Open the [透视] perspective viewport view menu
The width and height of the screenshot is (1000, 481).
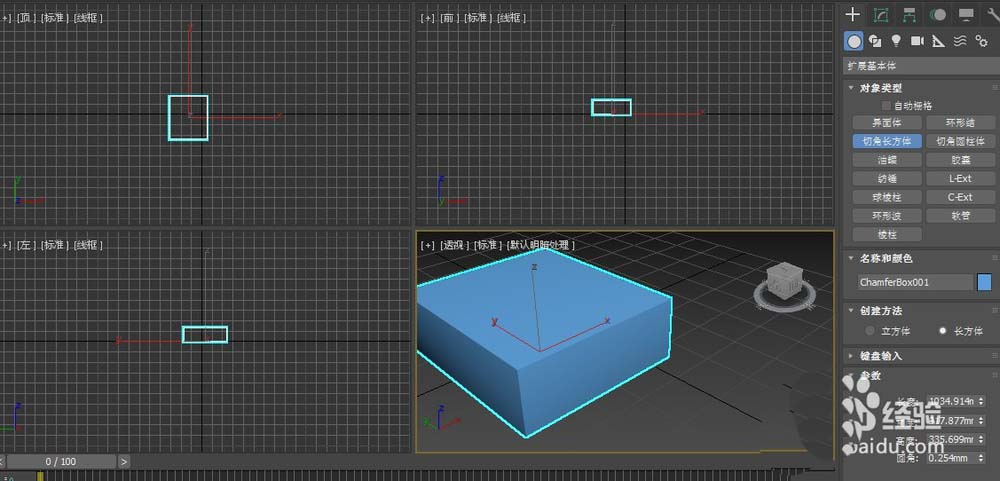click(454, 245)
